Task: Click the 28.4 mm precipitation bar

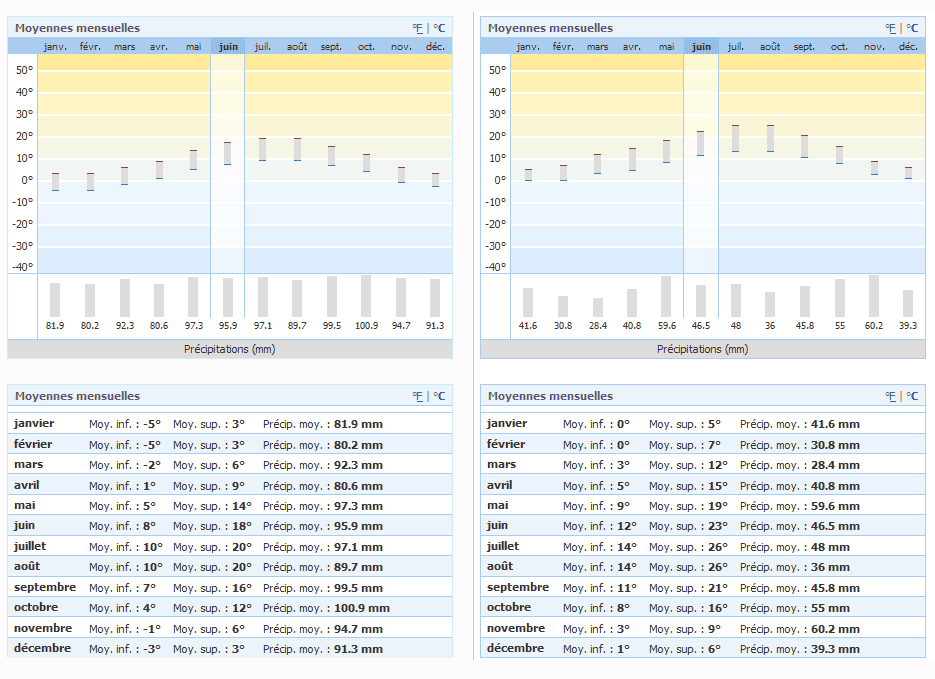Action: [598, 307]
